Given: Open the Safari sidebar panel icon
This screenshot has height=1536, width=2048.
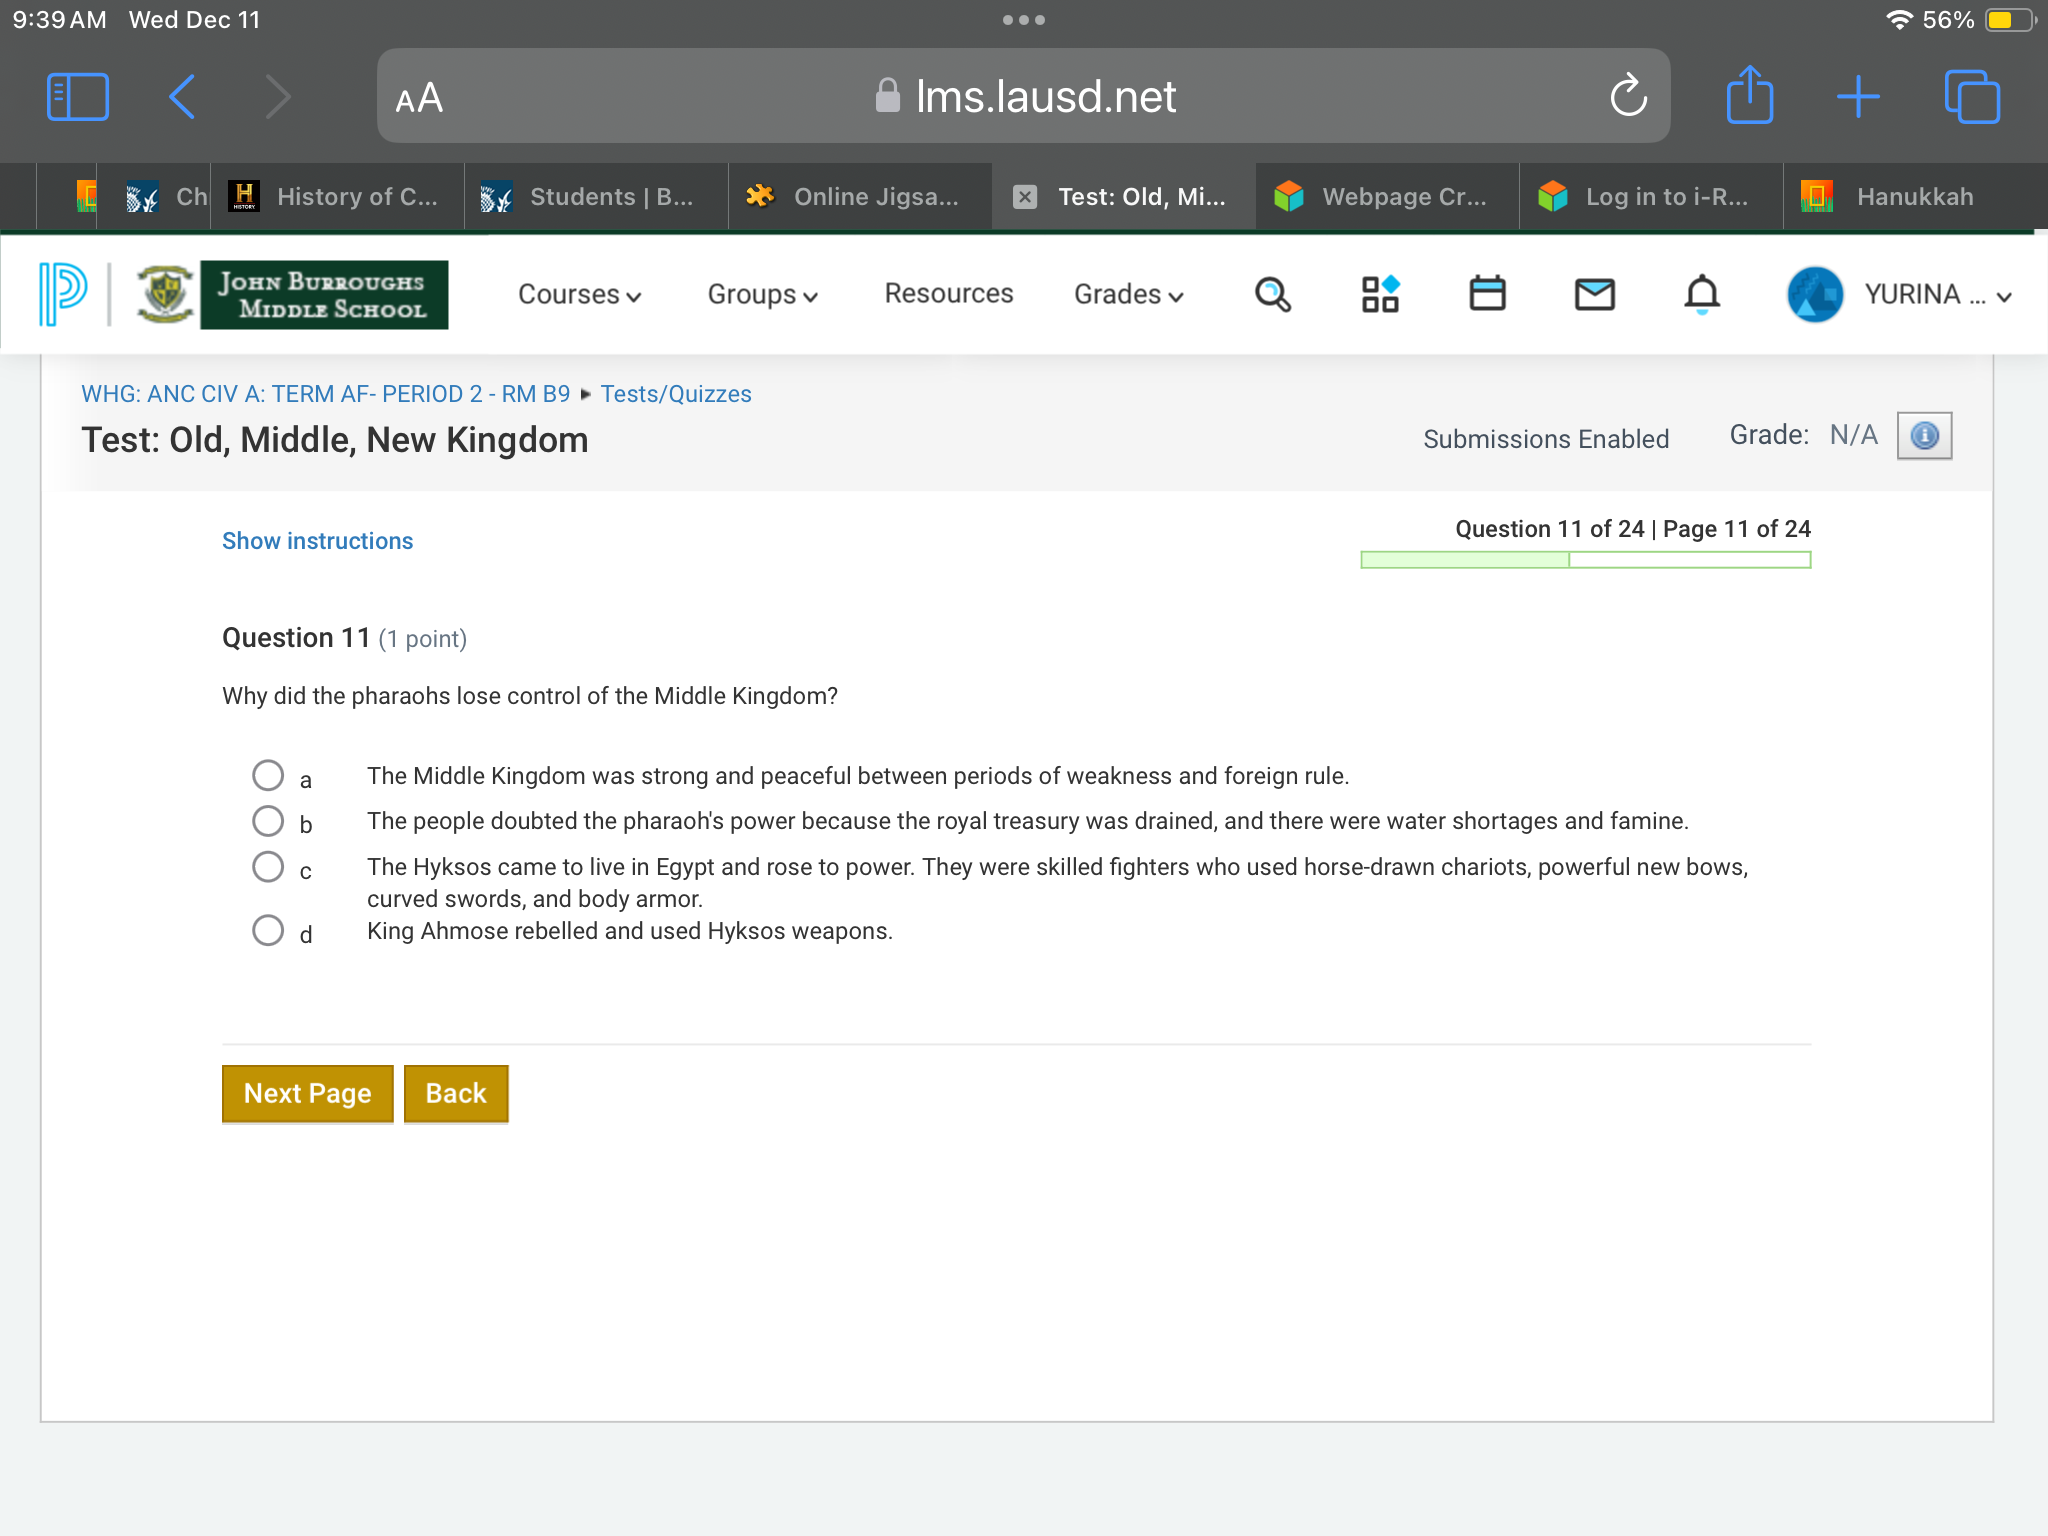Looking at the screenshot, I should tap(78, 97).
